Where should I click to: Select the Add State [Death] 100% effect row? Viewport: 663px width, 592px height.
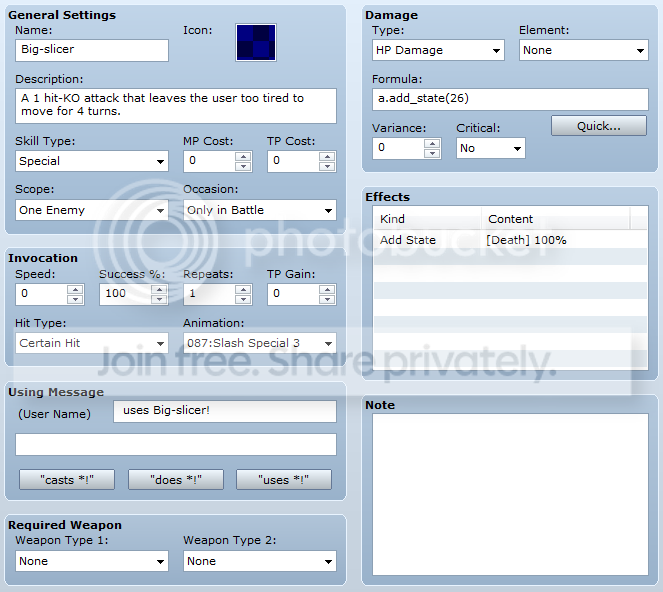(510, 240)
